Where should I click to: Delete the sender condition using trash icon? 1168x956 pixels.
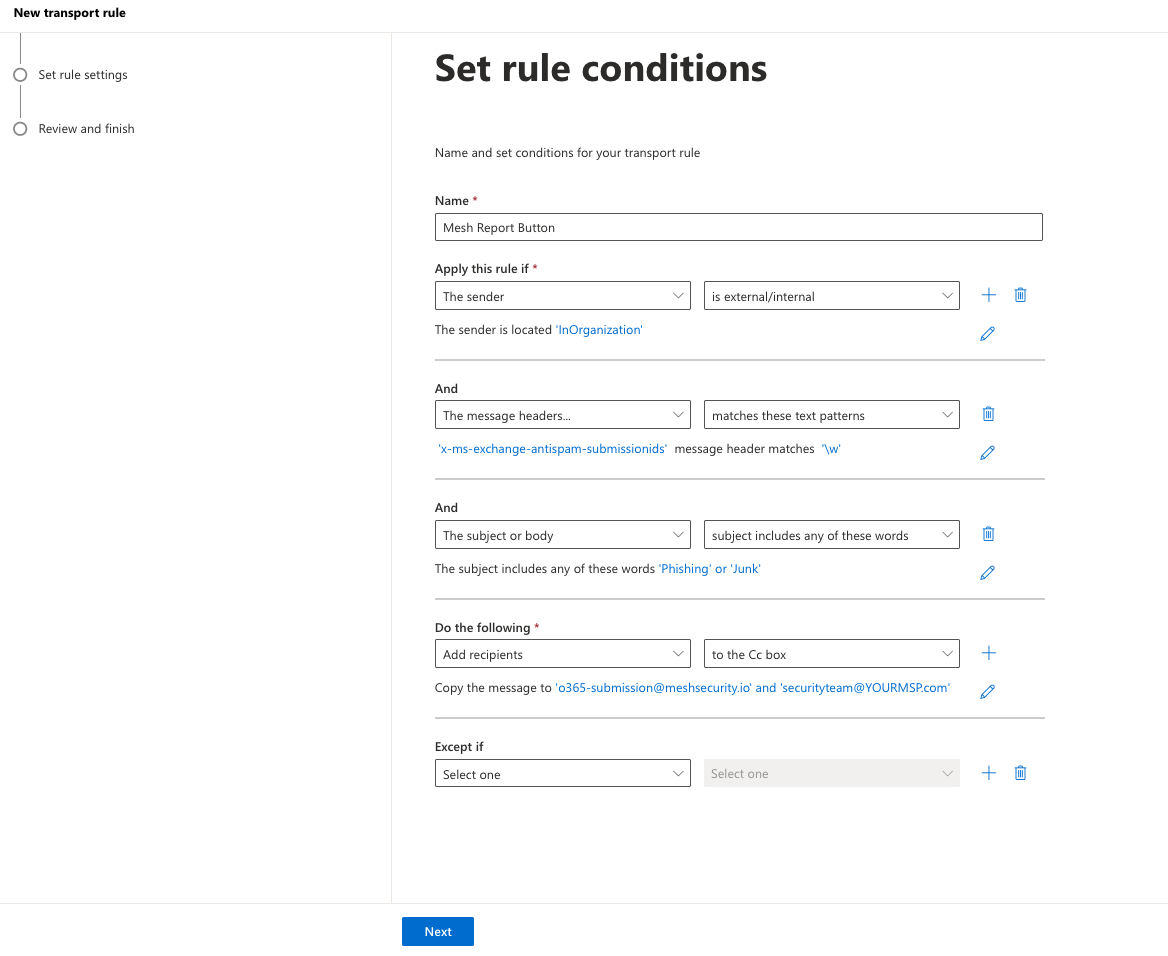pos(1020,295)
